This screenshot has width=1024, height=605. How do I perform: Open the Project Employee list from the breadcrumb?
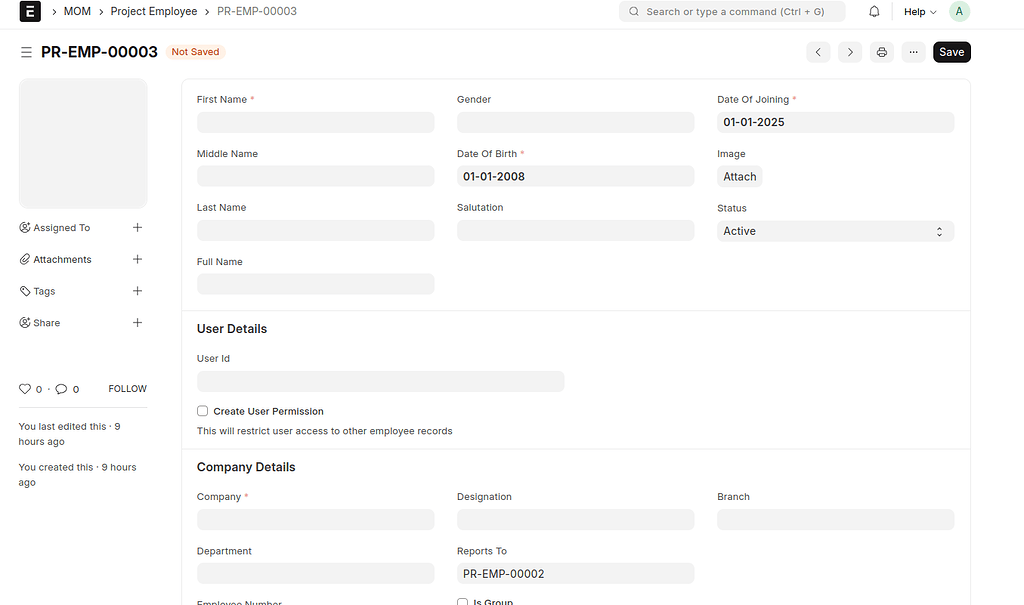tap(153, 11)
